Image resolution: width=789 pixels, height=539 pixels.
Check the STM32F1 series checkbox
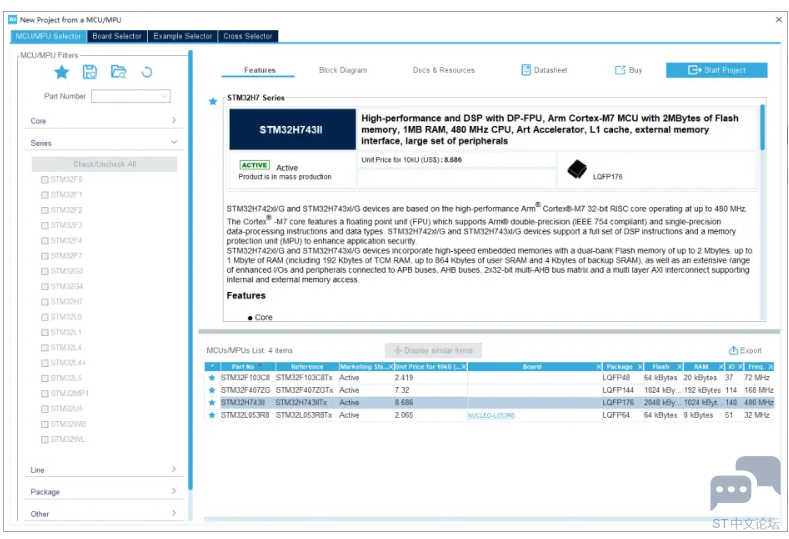pyautogui.click(x=45, y=195)
